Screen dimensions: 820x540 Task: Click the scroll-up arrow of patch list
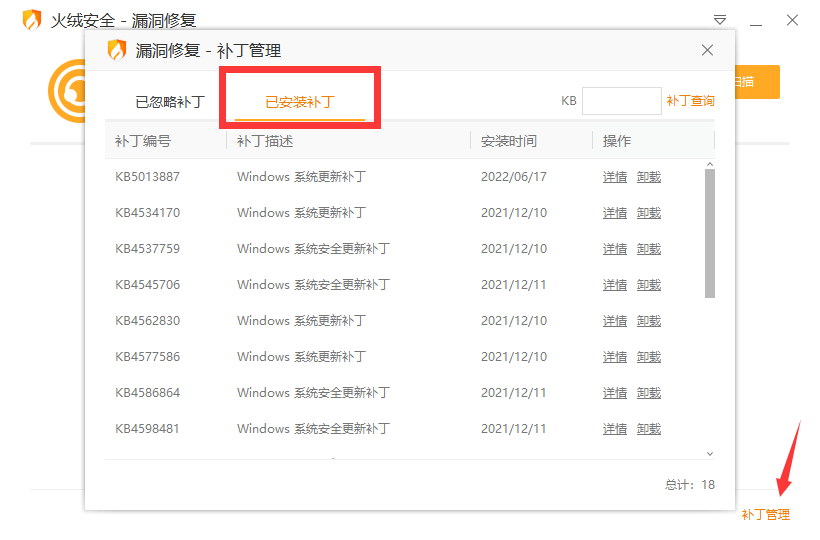click(x=710, y=164)
